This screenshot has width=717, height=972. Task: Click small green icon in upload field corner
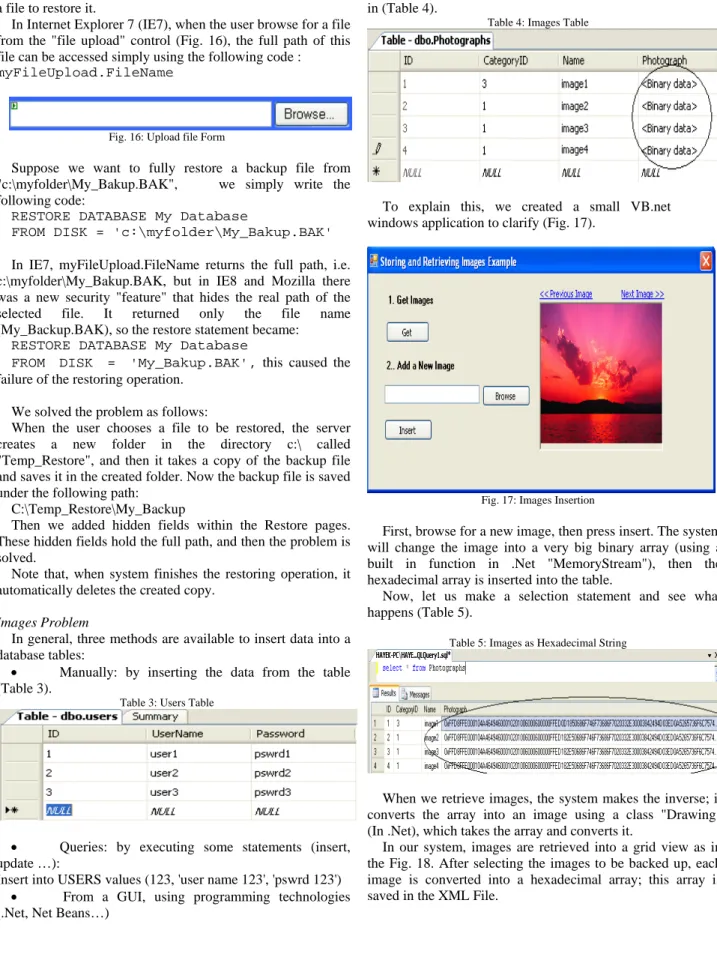click(14, 106)
